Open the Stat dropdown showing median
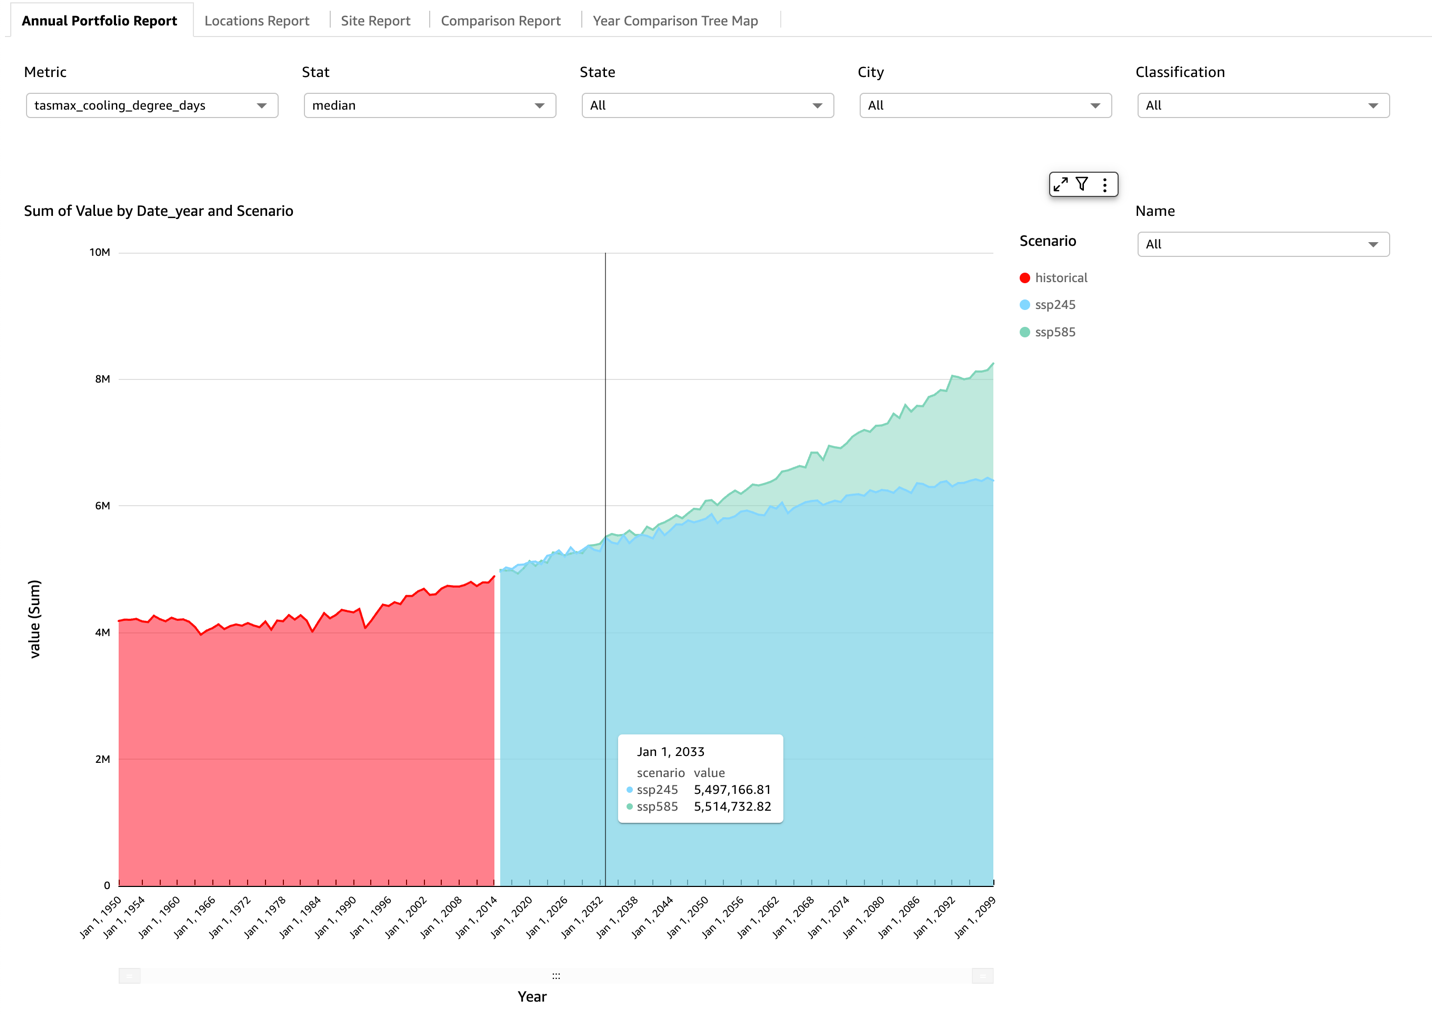1432x1015 pixels. pos(429,105)
